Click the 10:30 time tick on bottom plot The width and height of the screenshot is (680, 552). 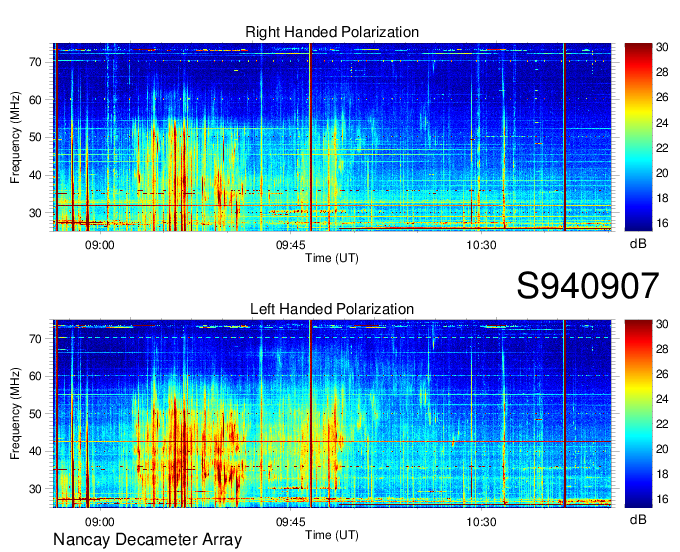coord(481,522)
